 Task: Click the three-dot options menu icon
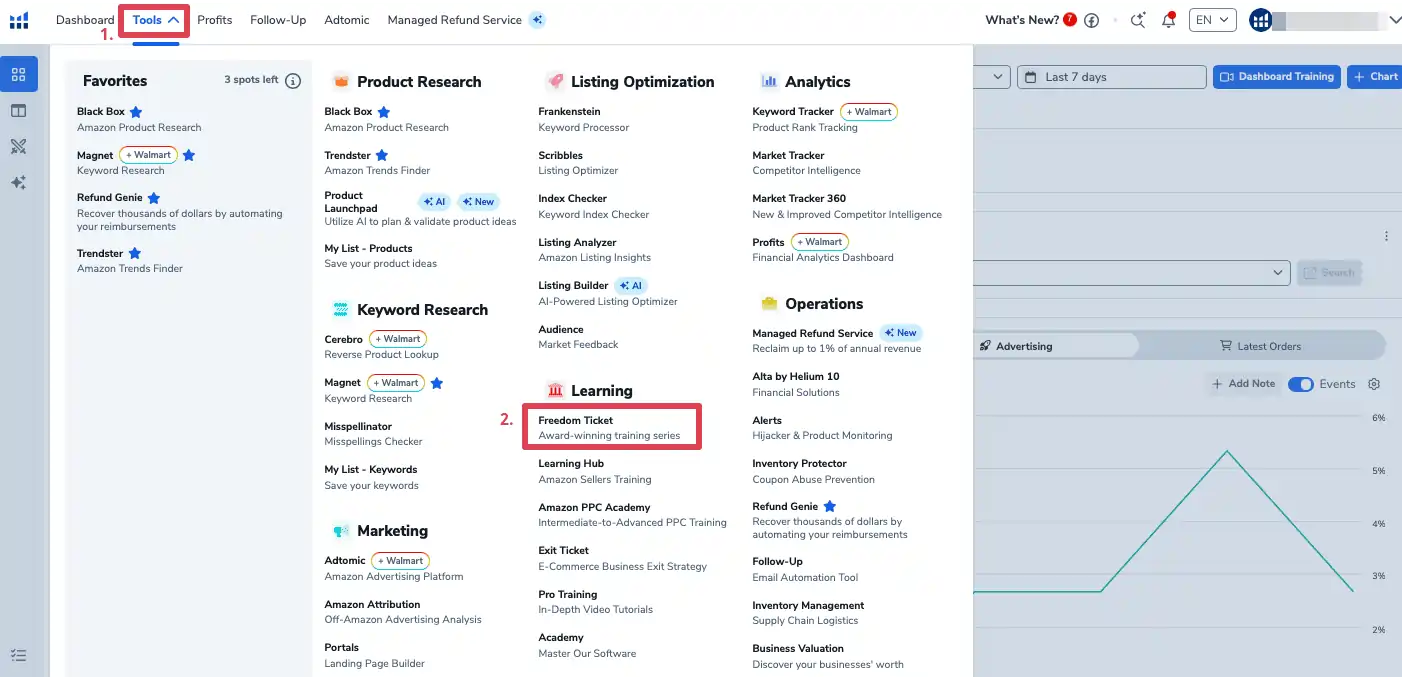coord(1386,237)
